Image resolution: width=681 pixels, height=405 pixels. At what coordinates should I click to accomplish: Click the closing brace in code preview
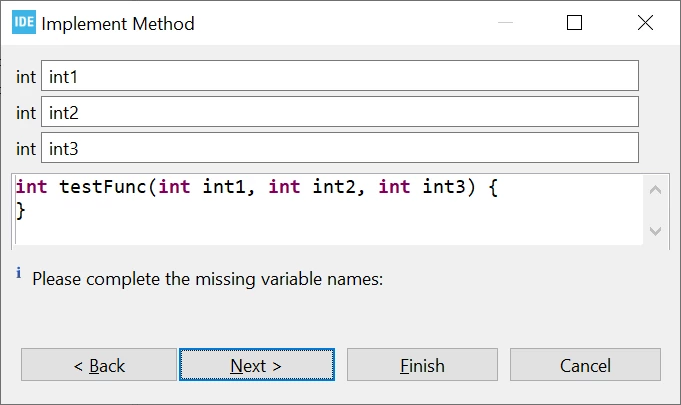(20, 211)
